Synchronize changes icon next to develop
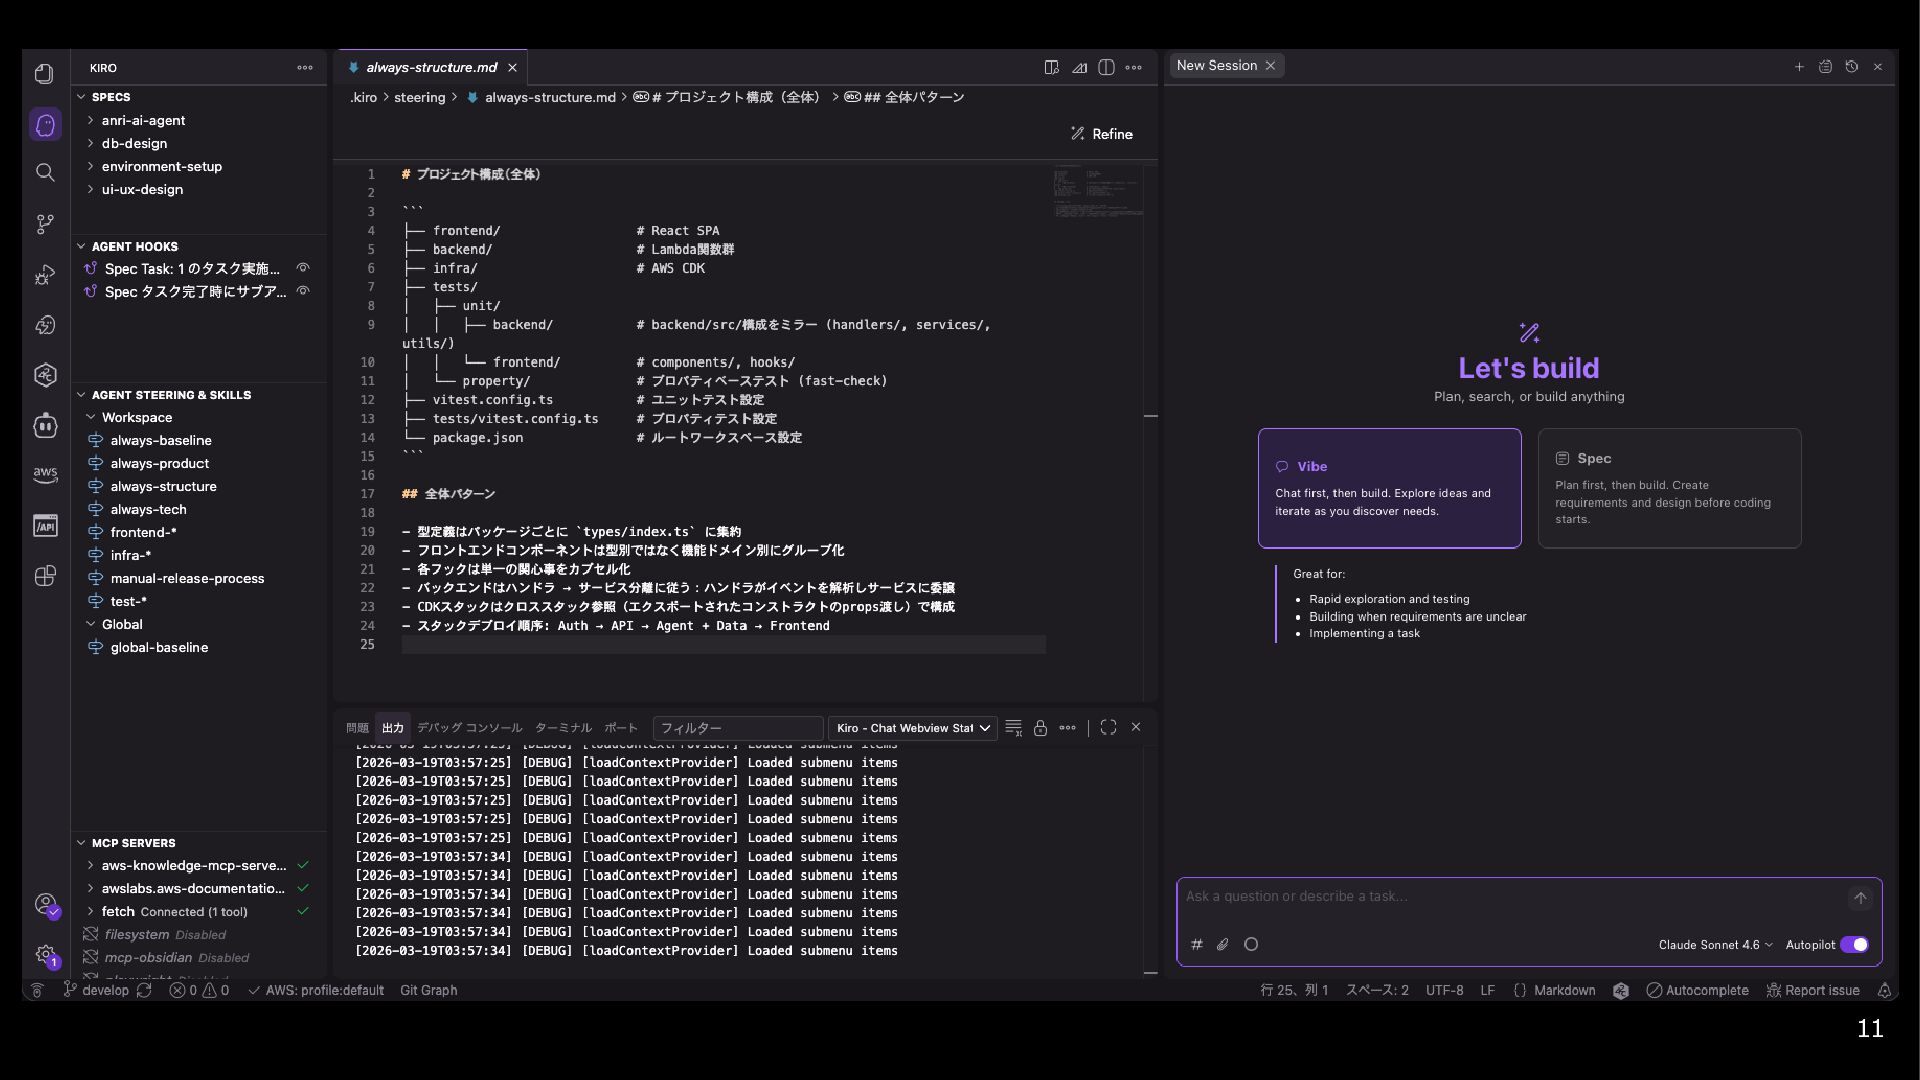 click(x=144, y=990)
